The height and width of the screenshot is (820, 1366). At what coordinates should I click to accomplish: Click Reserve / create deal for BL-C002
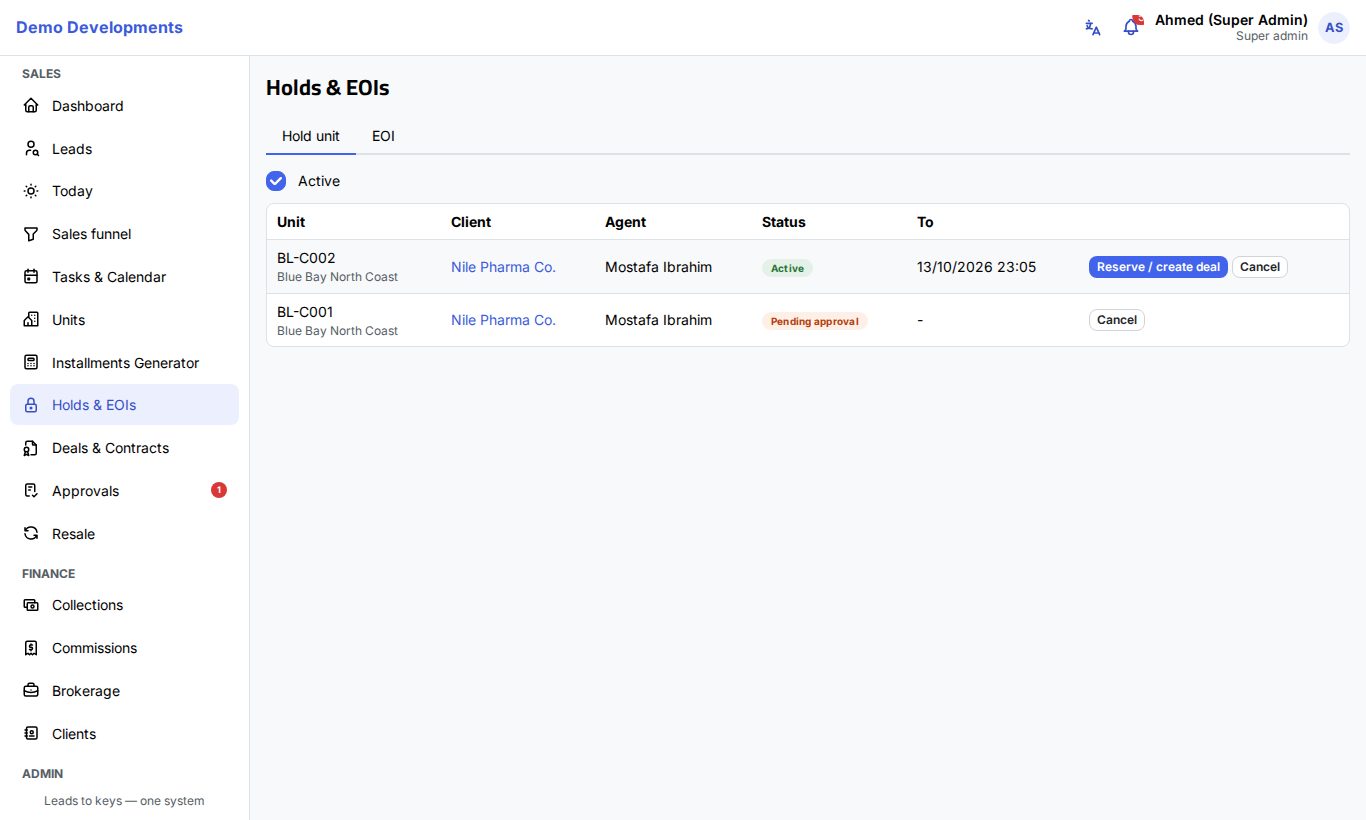coord(1158,267)
